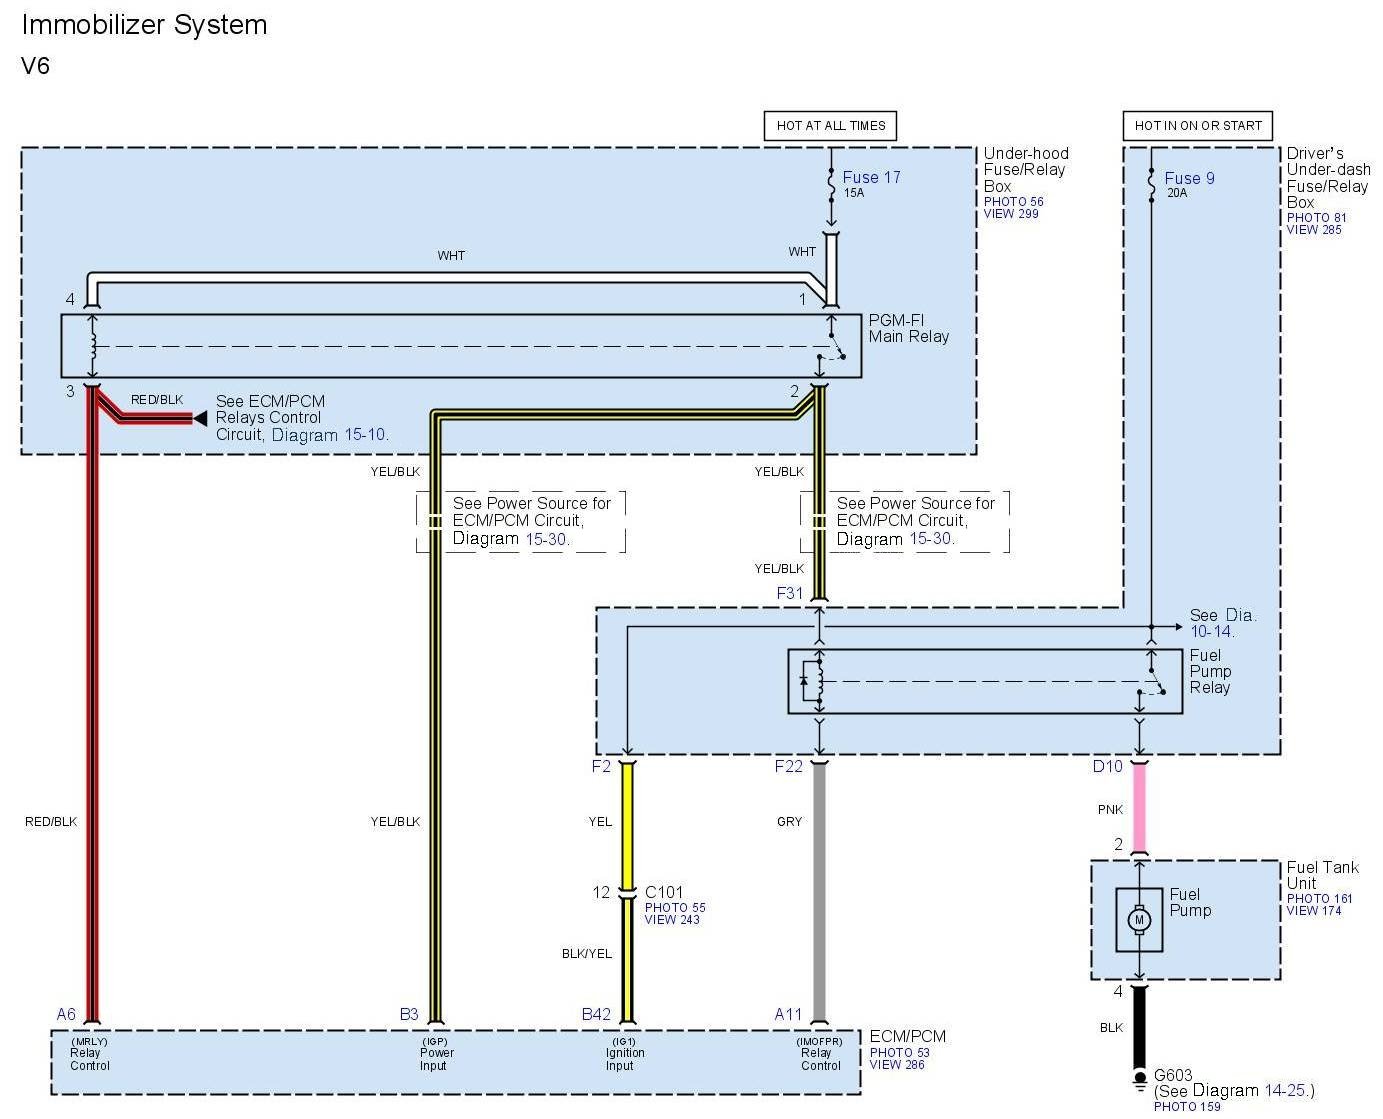Open the Fuse 17 link
Image resolution: width=1383 pixels, height=1119 pixels.
(x=871, y=177)
